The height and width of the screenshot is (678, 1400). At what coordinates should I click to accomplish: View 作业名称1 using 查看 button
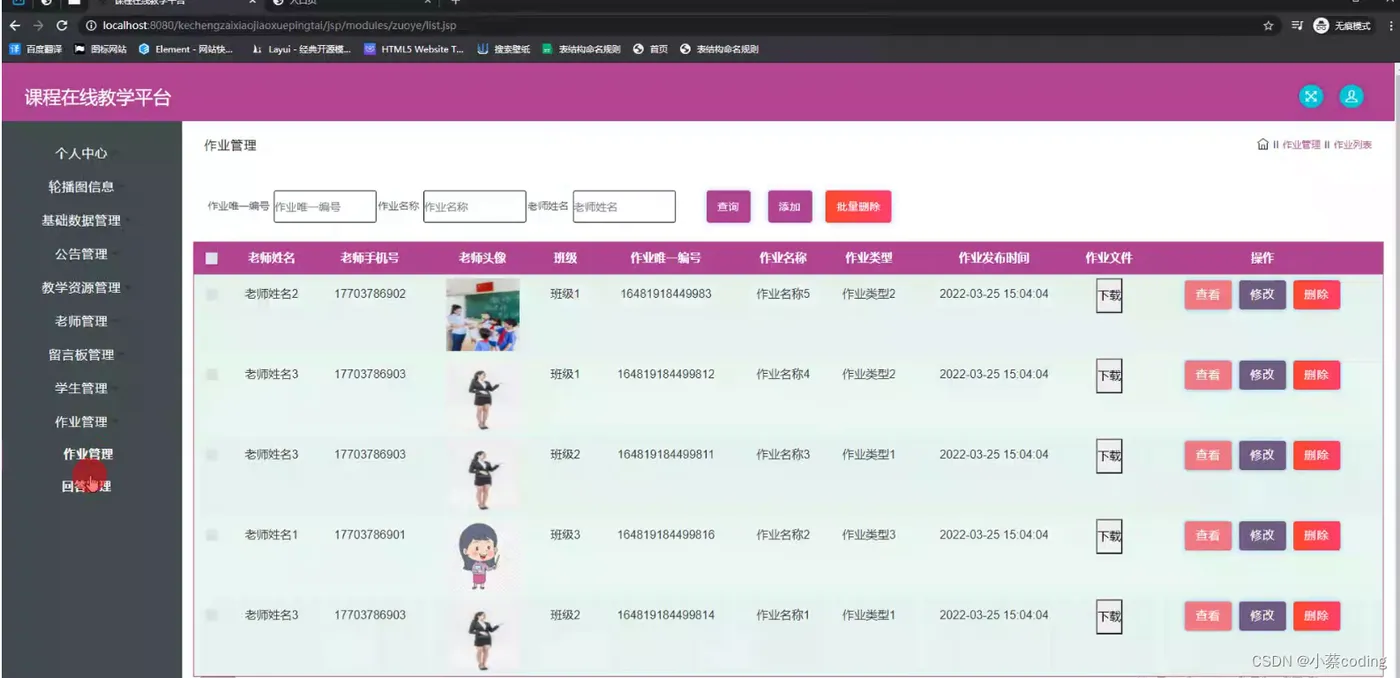click(x=1208, y=616)
